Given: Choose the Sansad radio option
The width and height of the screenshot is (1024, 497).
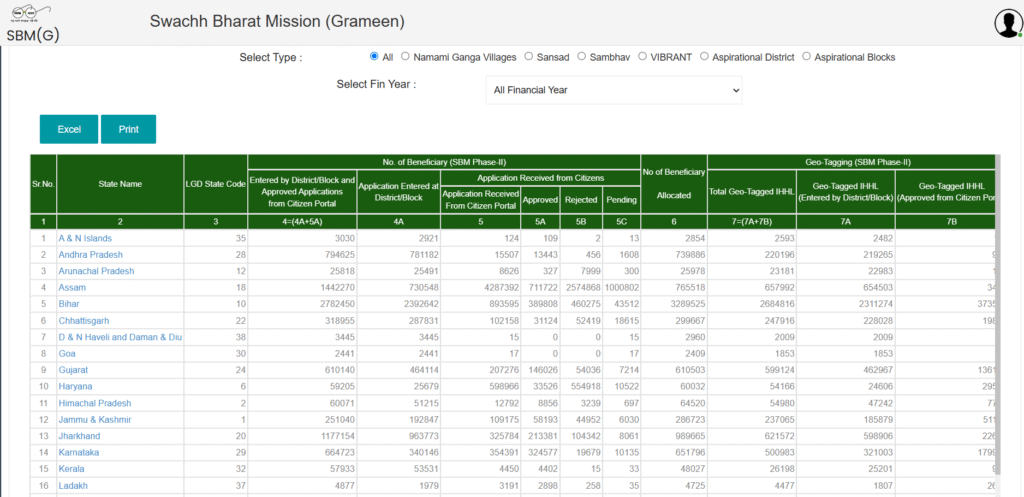Looking at the screenshot, I should (528, 56).
